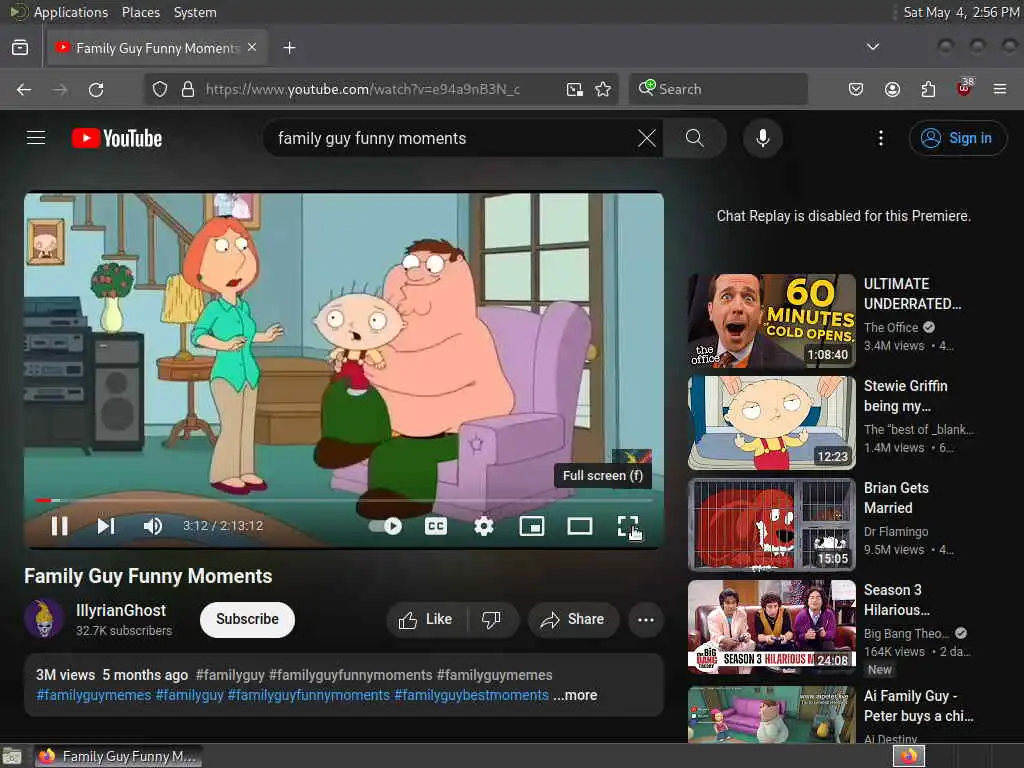
Task: Open picture-in-picture from the address bar
Action: click(x=574, y=89)
